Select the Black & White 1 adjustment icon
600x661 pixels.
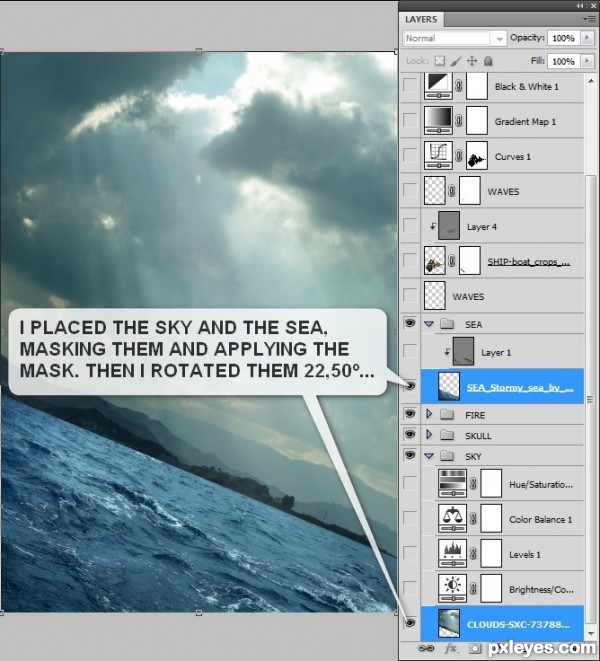click(438, 86)
